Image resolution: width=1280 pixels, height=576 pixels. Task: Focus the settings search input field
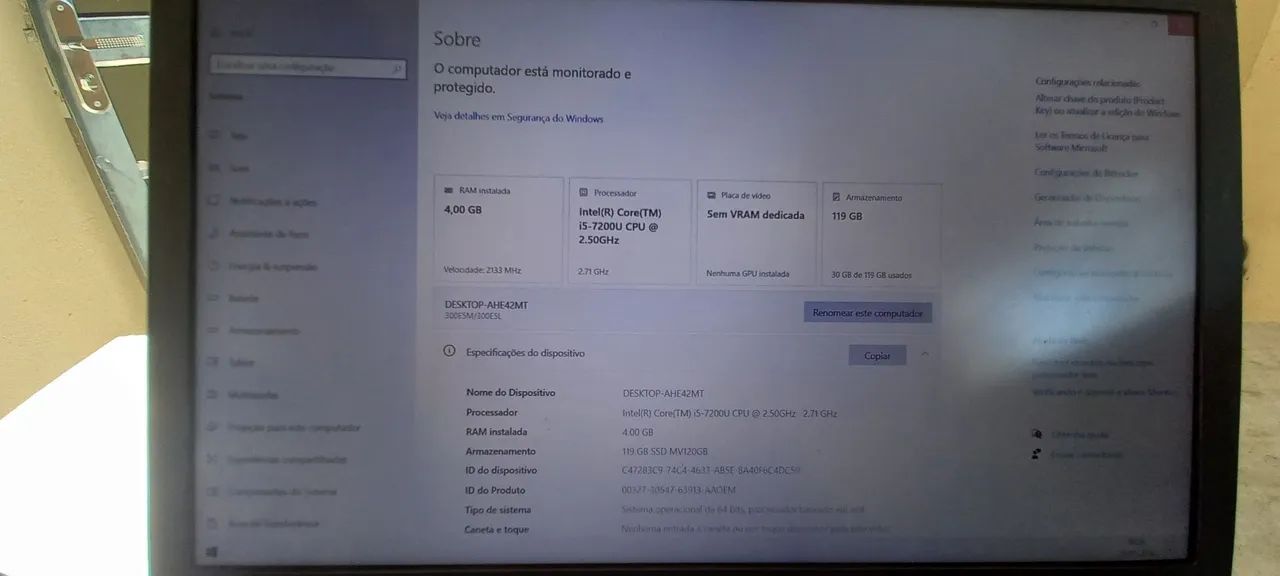tap(308, 67)
